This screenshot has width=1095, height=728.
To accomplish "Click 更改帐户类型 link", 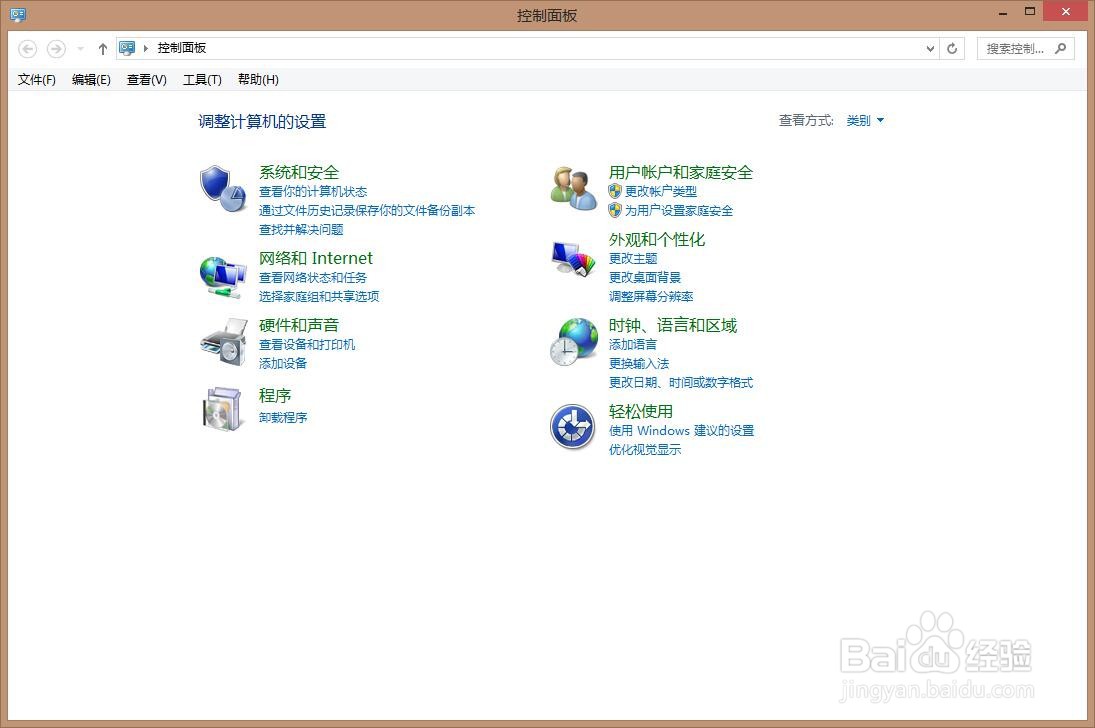I will tap(661, 191).
